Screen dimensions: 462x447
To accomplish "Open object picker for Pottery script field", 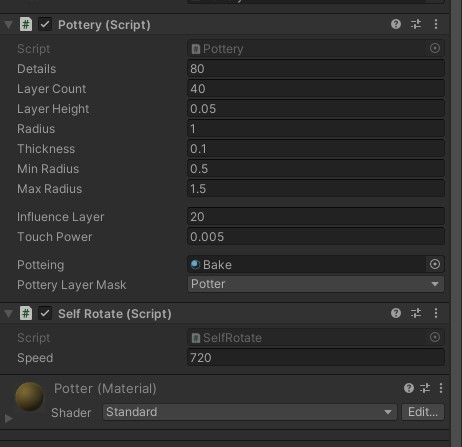I will (435, 48).
